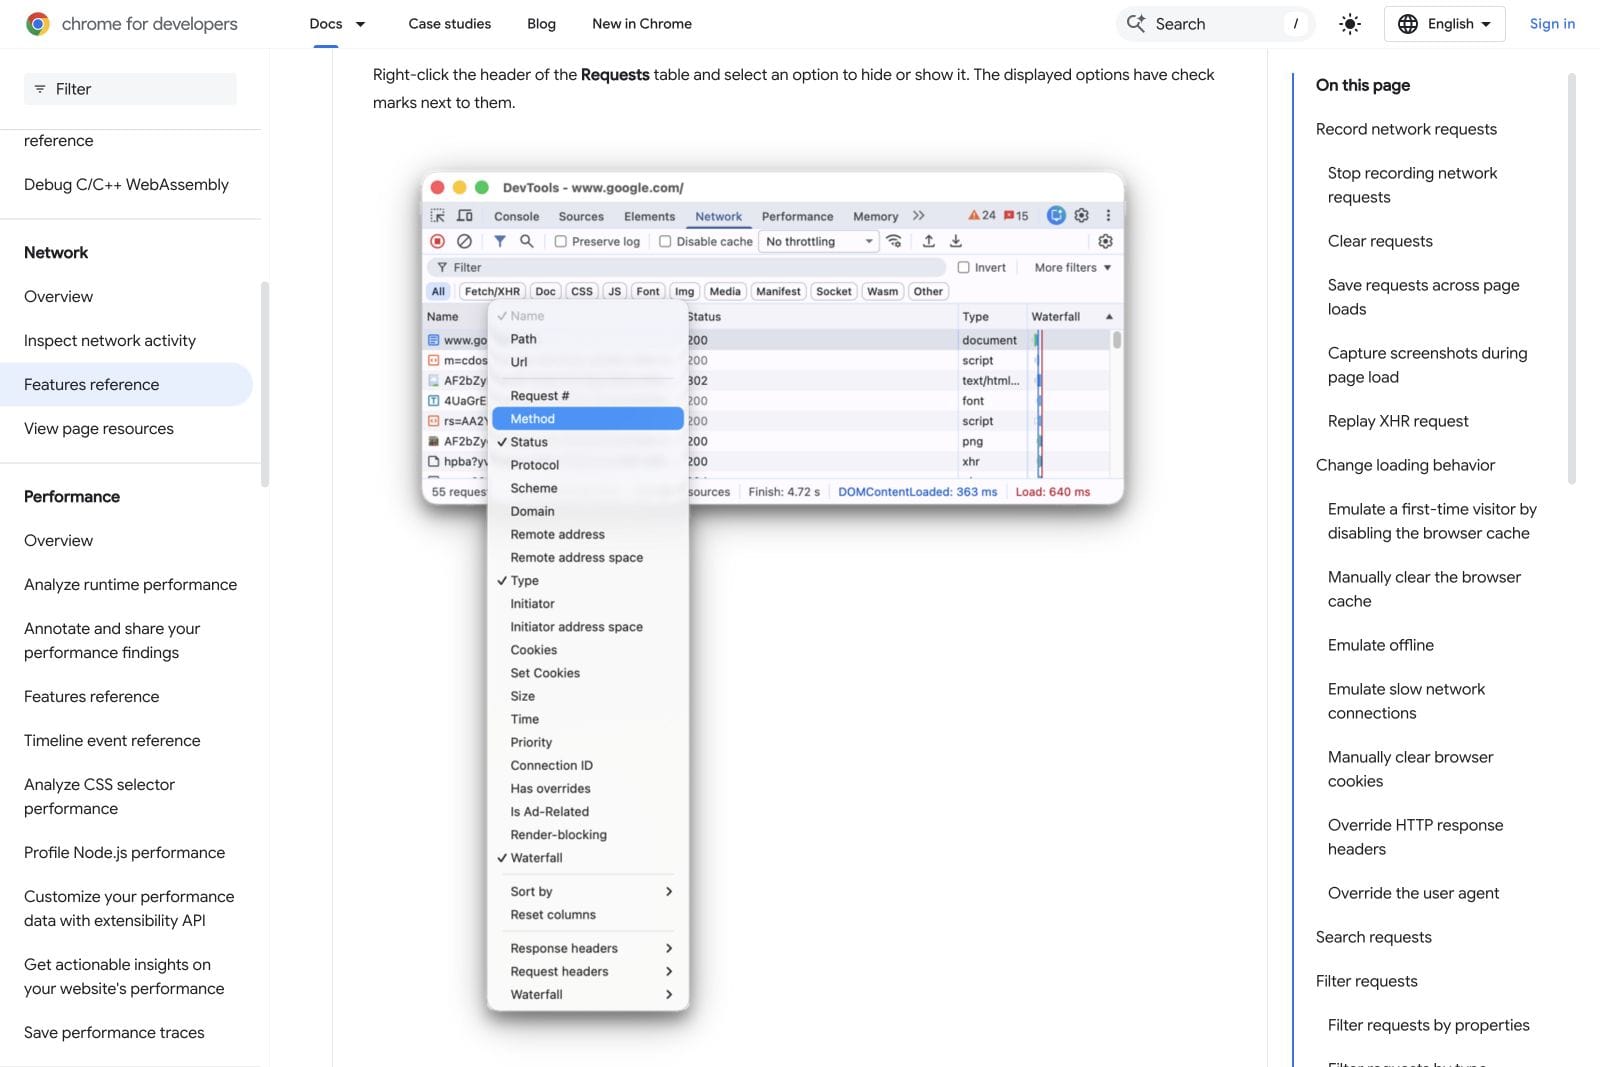Toggle the Preserve log checkbox
This screenshot has width=1600, height=1067.
(561, 241)
